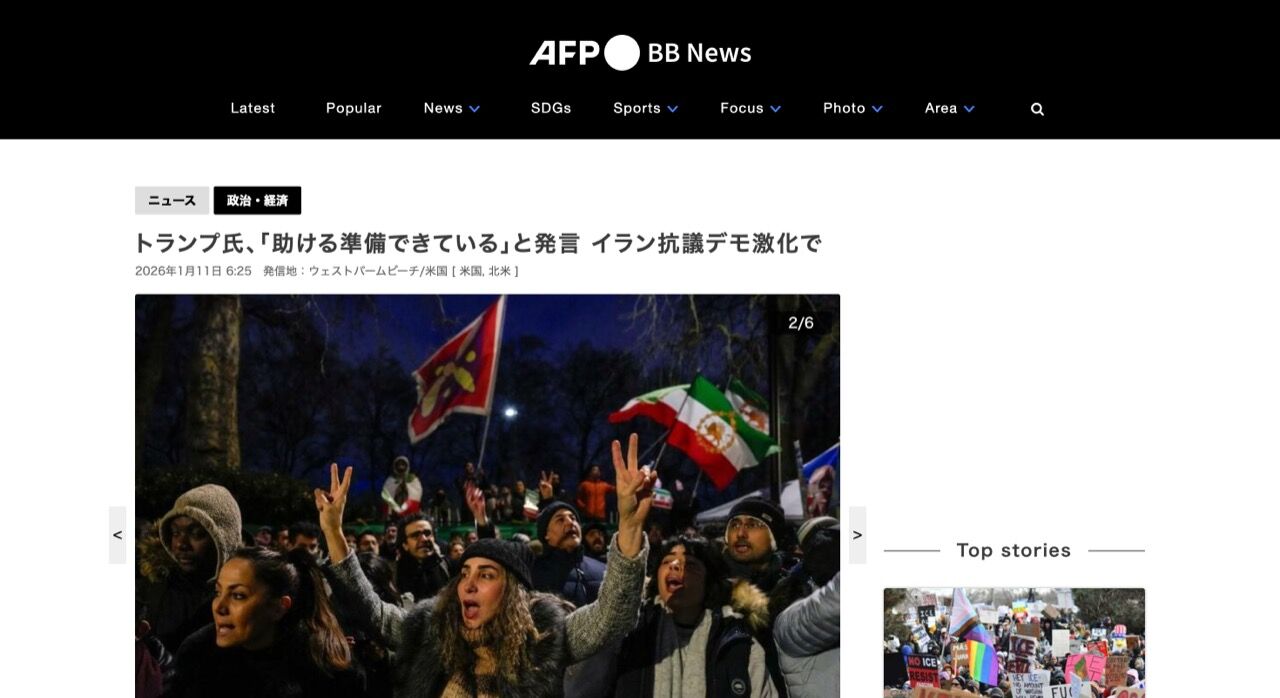Viewport: 1280px width, 698px height.
Task: Advance to next photo with right arrow
Action: point(857,535)
